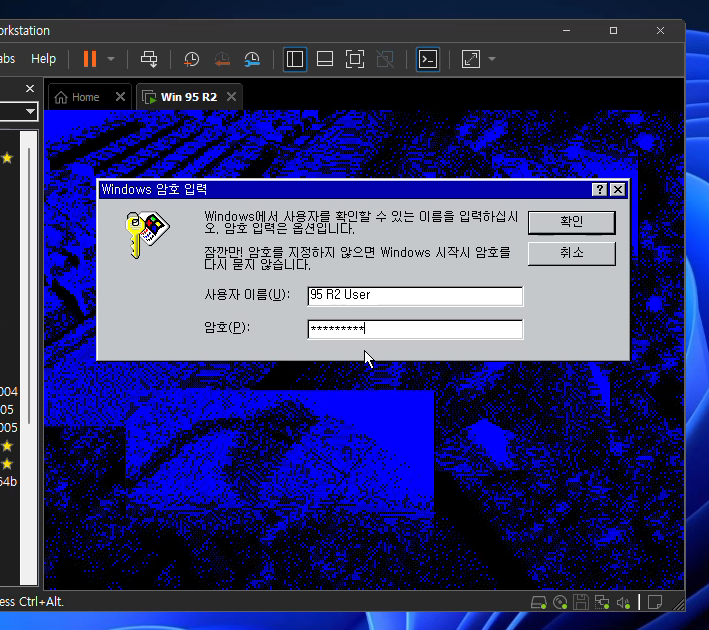Screen dimensions: 709x630
Task: Close the Win 95 R2 tab
Action: pyautogui.click(x=232, y=97)
